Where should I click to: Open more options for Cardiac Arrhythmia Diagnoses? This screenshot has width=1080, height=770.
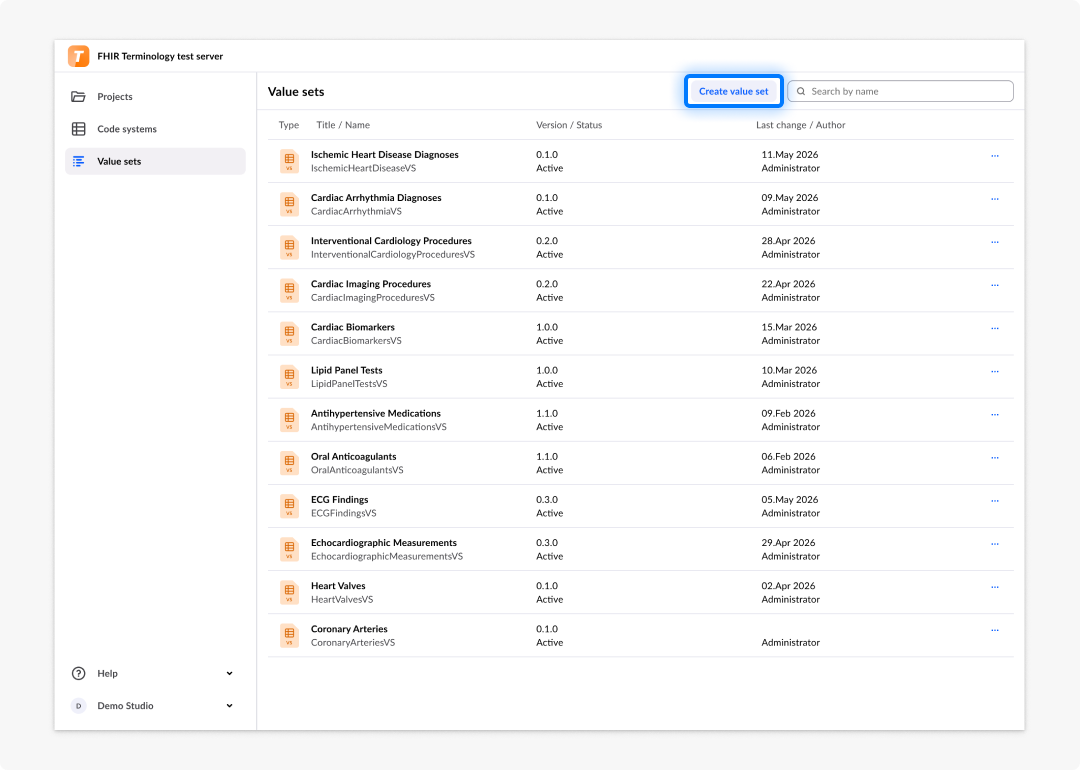[995, 199]
